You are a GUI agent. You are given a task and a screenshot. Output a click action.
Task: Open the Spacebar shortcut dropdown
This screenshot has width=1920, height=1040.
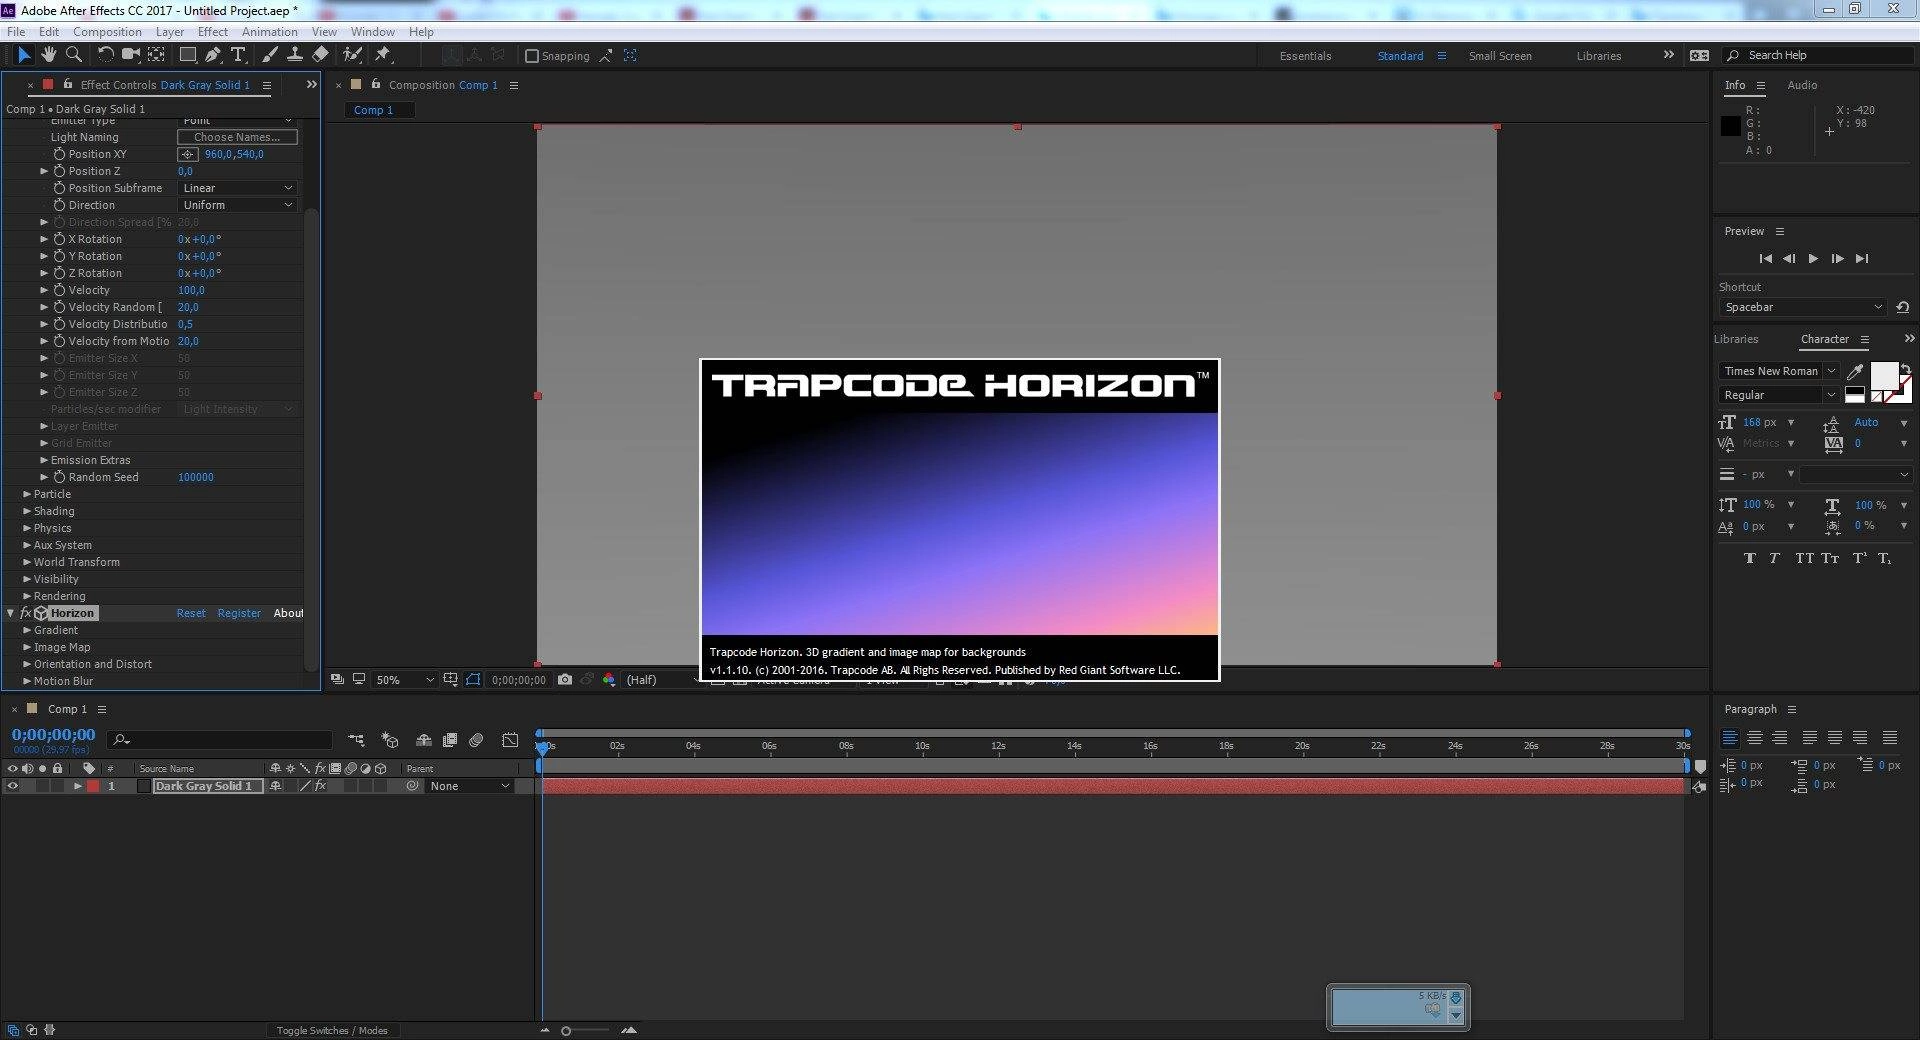click(x=1803, y=307)
